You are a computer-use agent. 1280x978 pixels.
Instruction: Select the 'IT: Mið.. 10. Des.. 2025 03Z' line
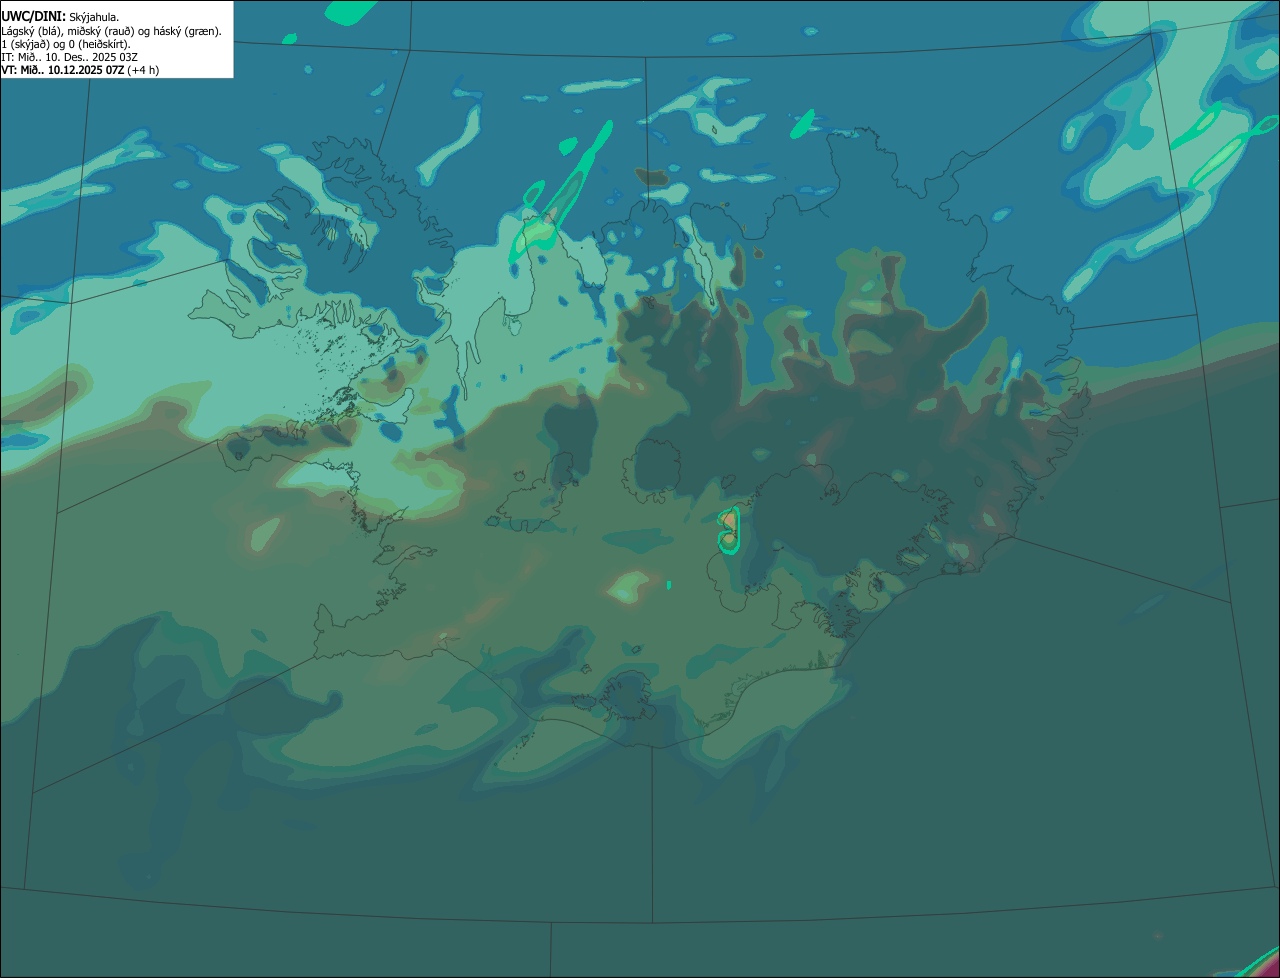[70, 57]
